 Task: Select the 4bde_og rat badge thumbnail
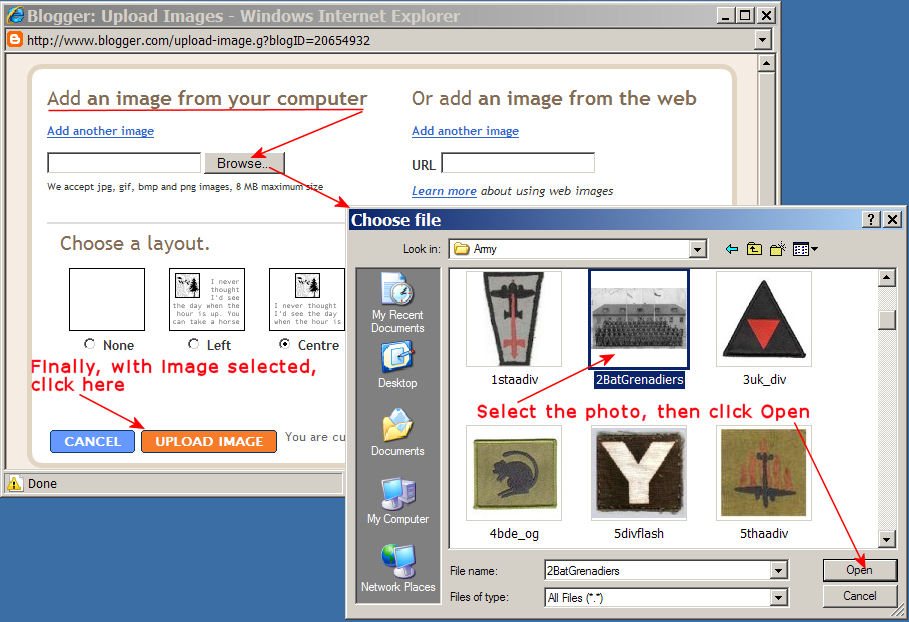(514, 473)
